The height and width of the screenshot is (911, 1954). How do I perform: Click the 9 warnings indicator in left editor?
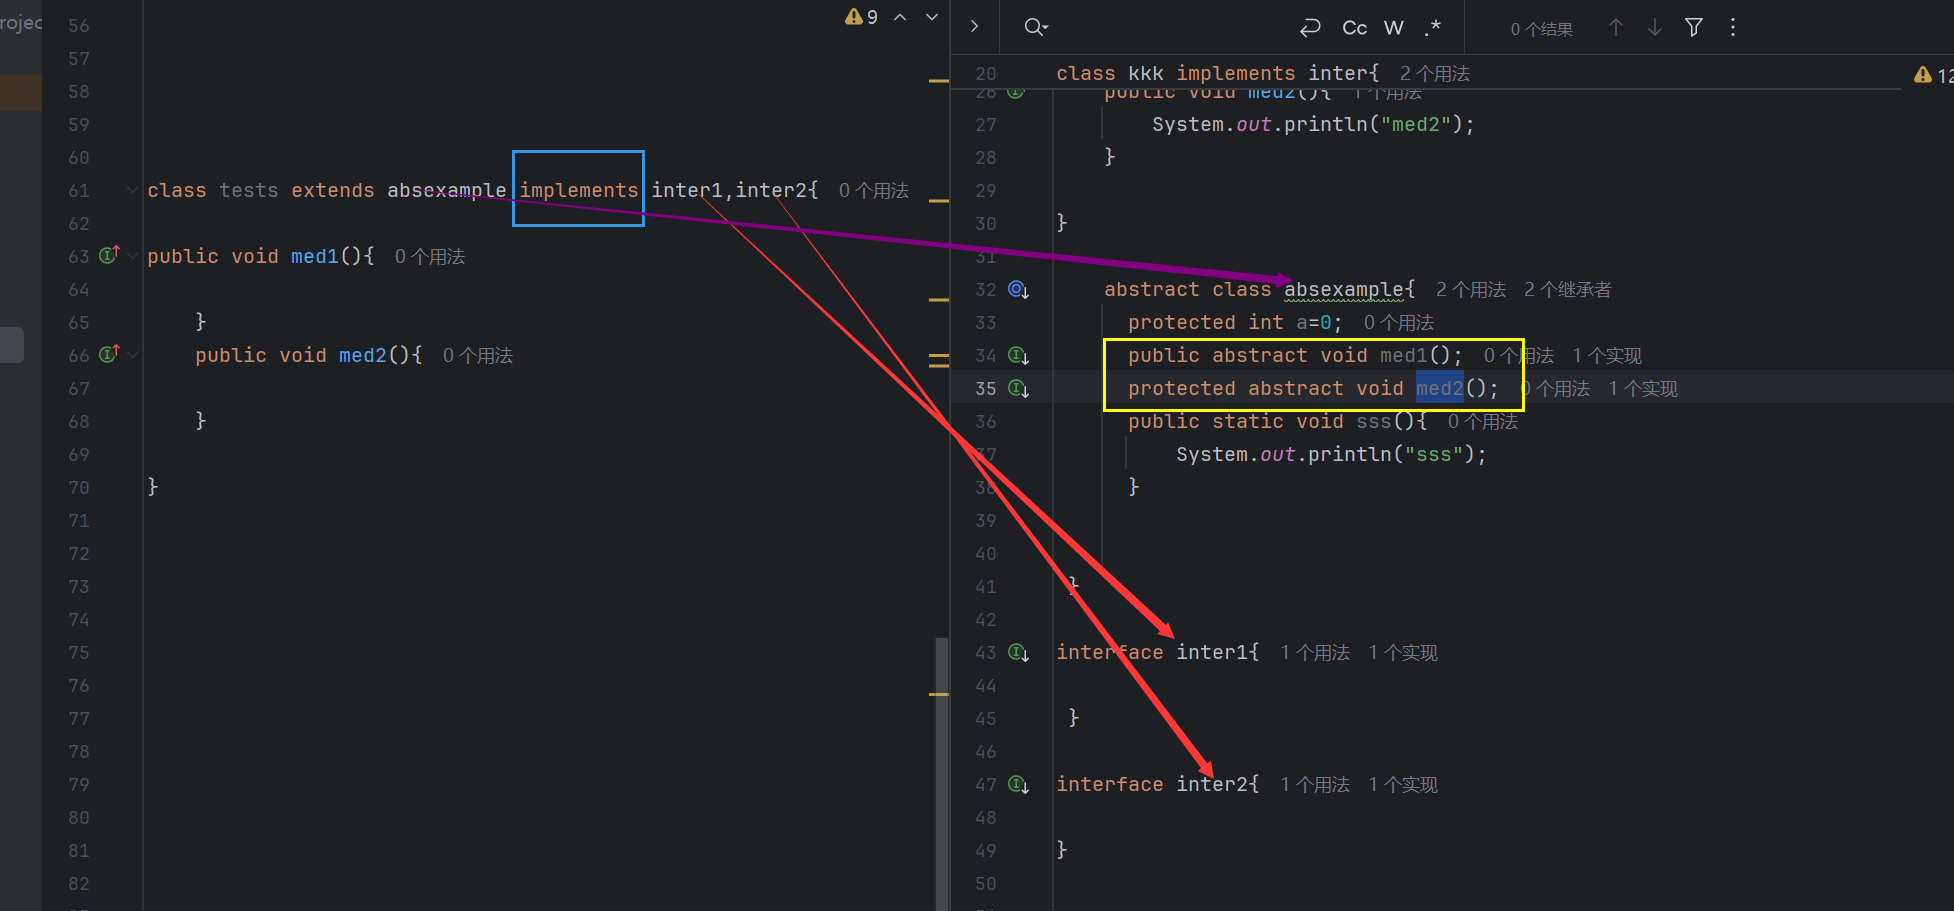(861, 17)
